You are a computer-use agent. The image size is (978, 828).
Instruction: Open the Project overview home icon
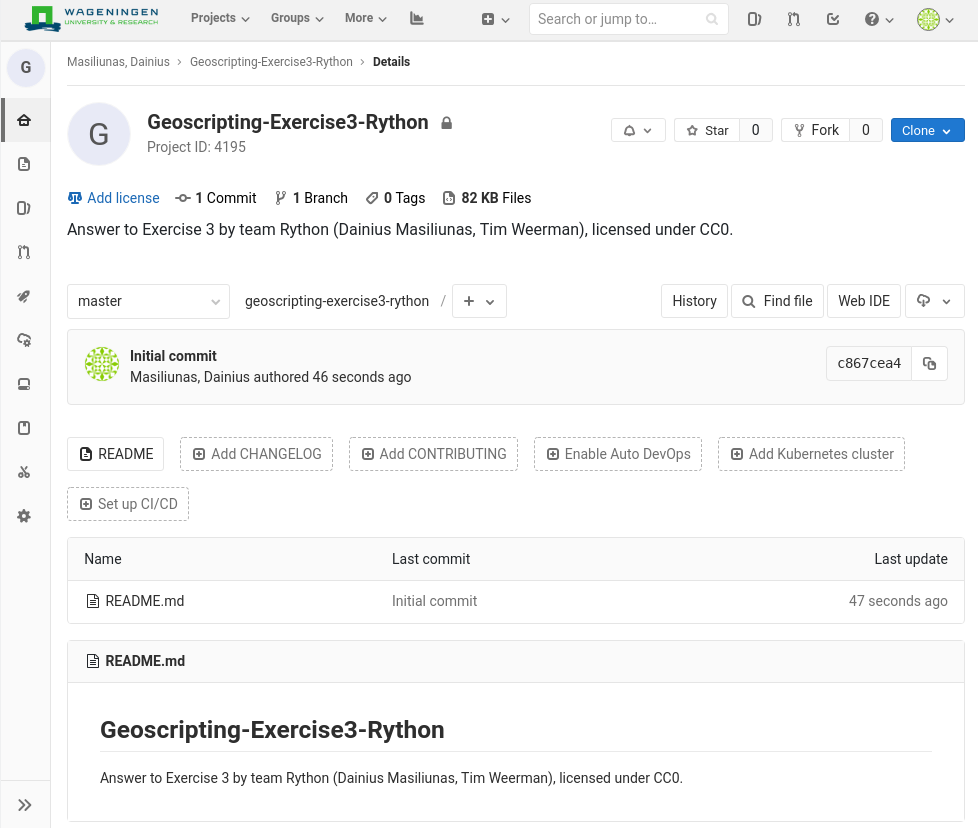(24, 119)
